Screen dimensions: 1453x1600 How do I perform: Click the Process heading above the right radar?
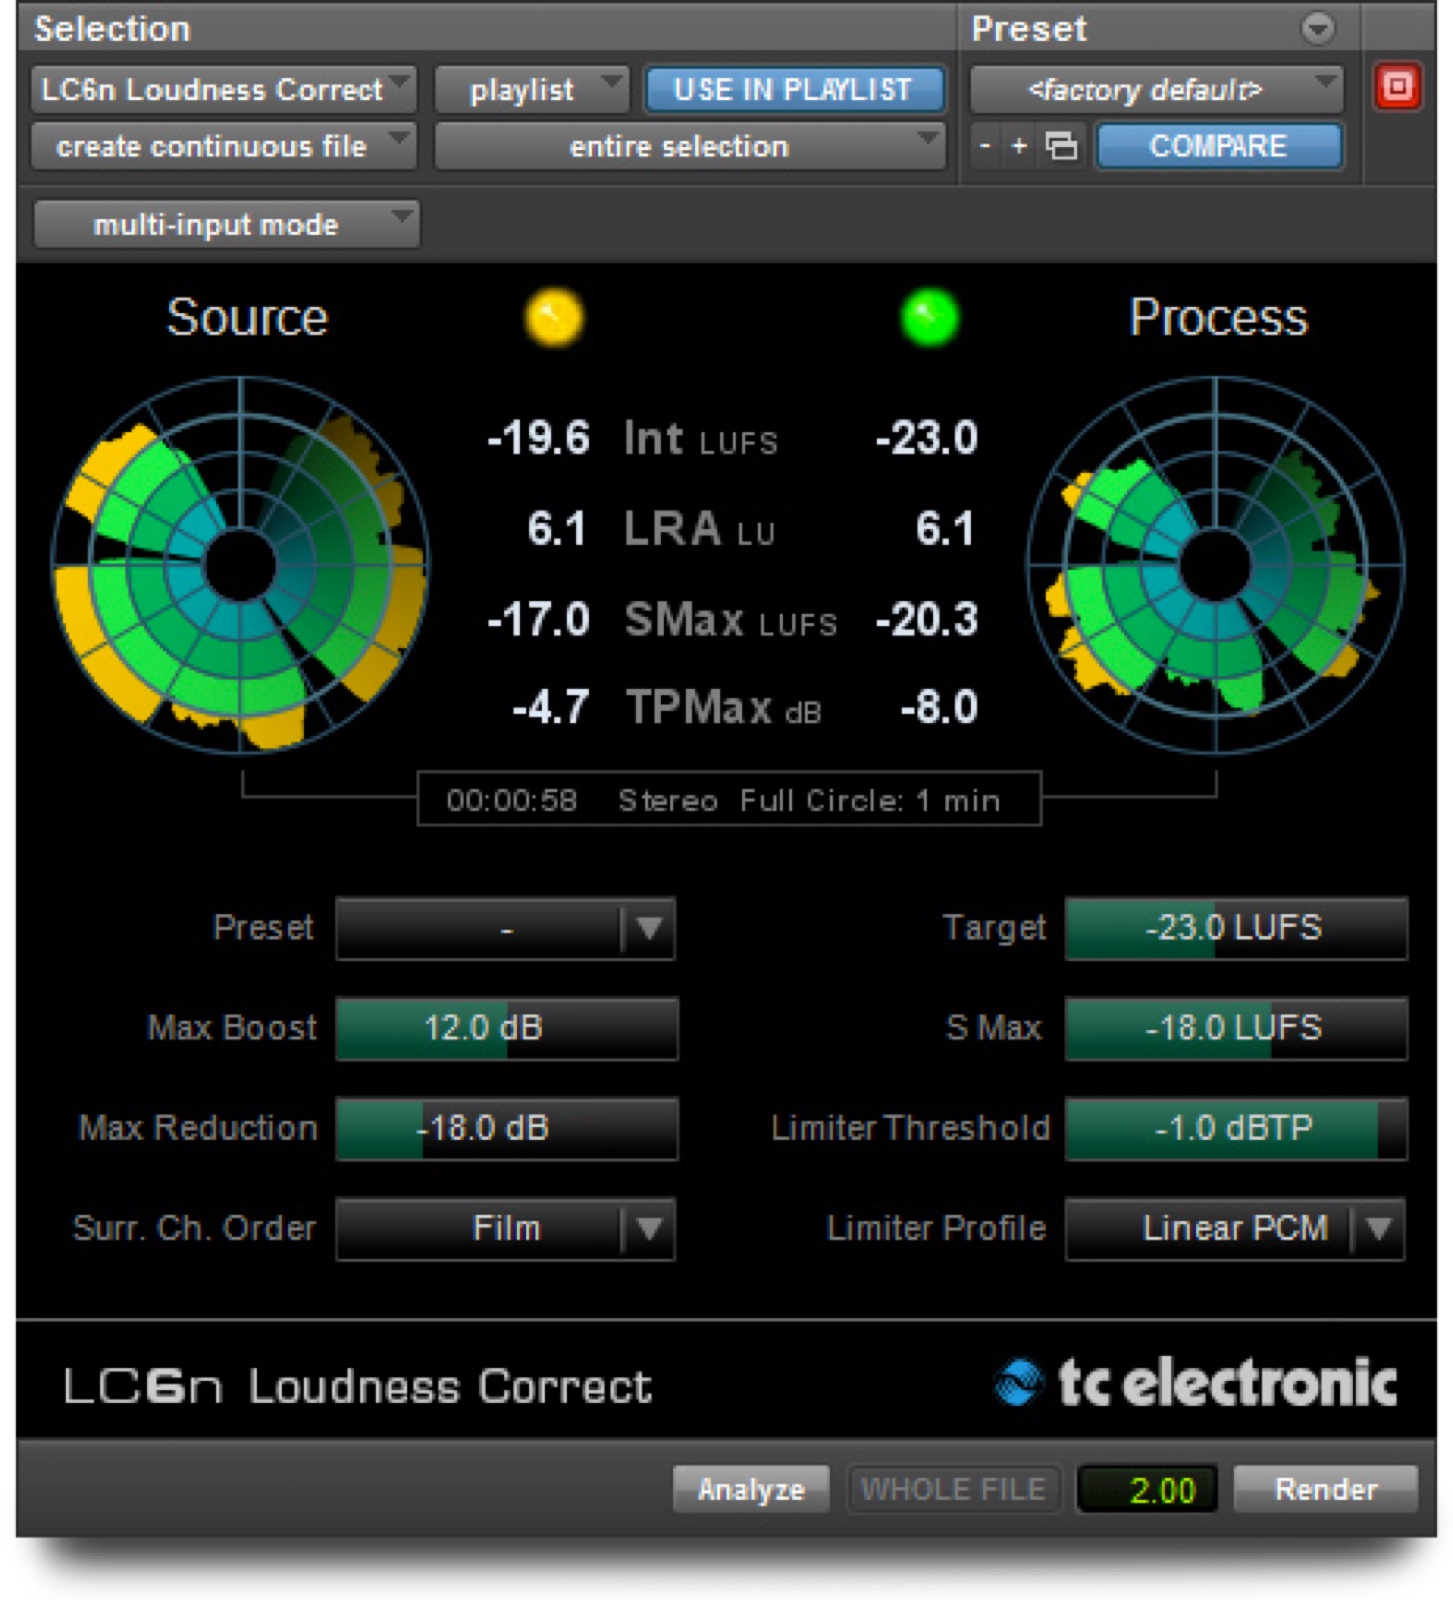[x=1218, y=317]
